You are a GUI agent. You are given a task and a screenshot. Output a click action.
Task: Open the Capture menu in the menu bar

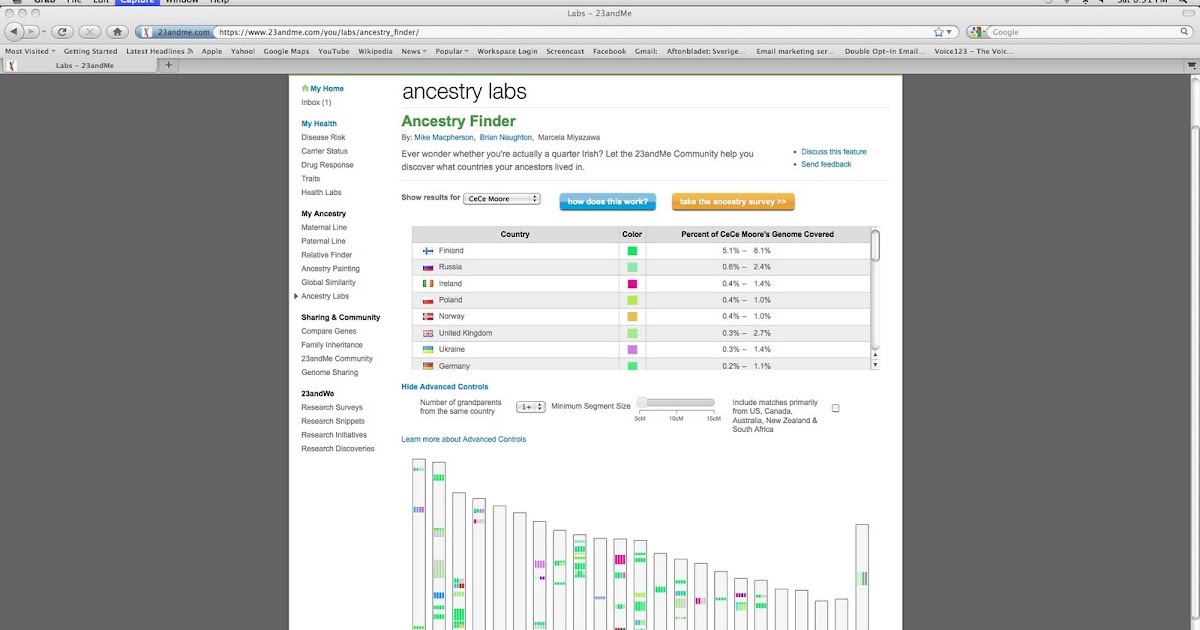point(139,2)
